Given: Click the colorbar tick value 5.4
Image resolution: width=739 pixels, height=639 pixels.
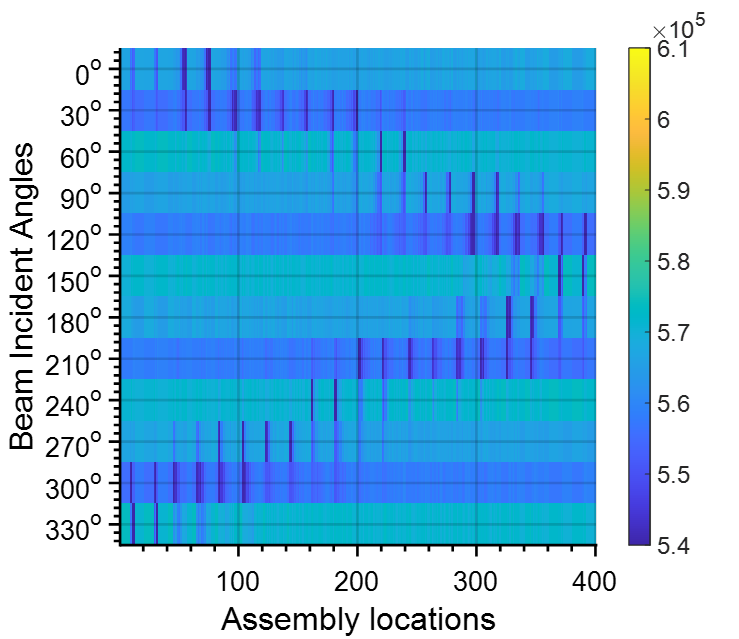Looking at the screenshot, I should point(673,546).
